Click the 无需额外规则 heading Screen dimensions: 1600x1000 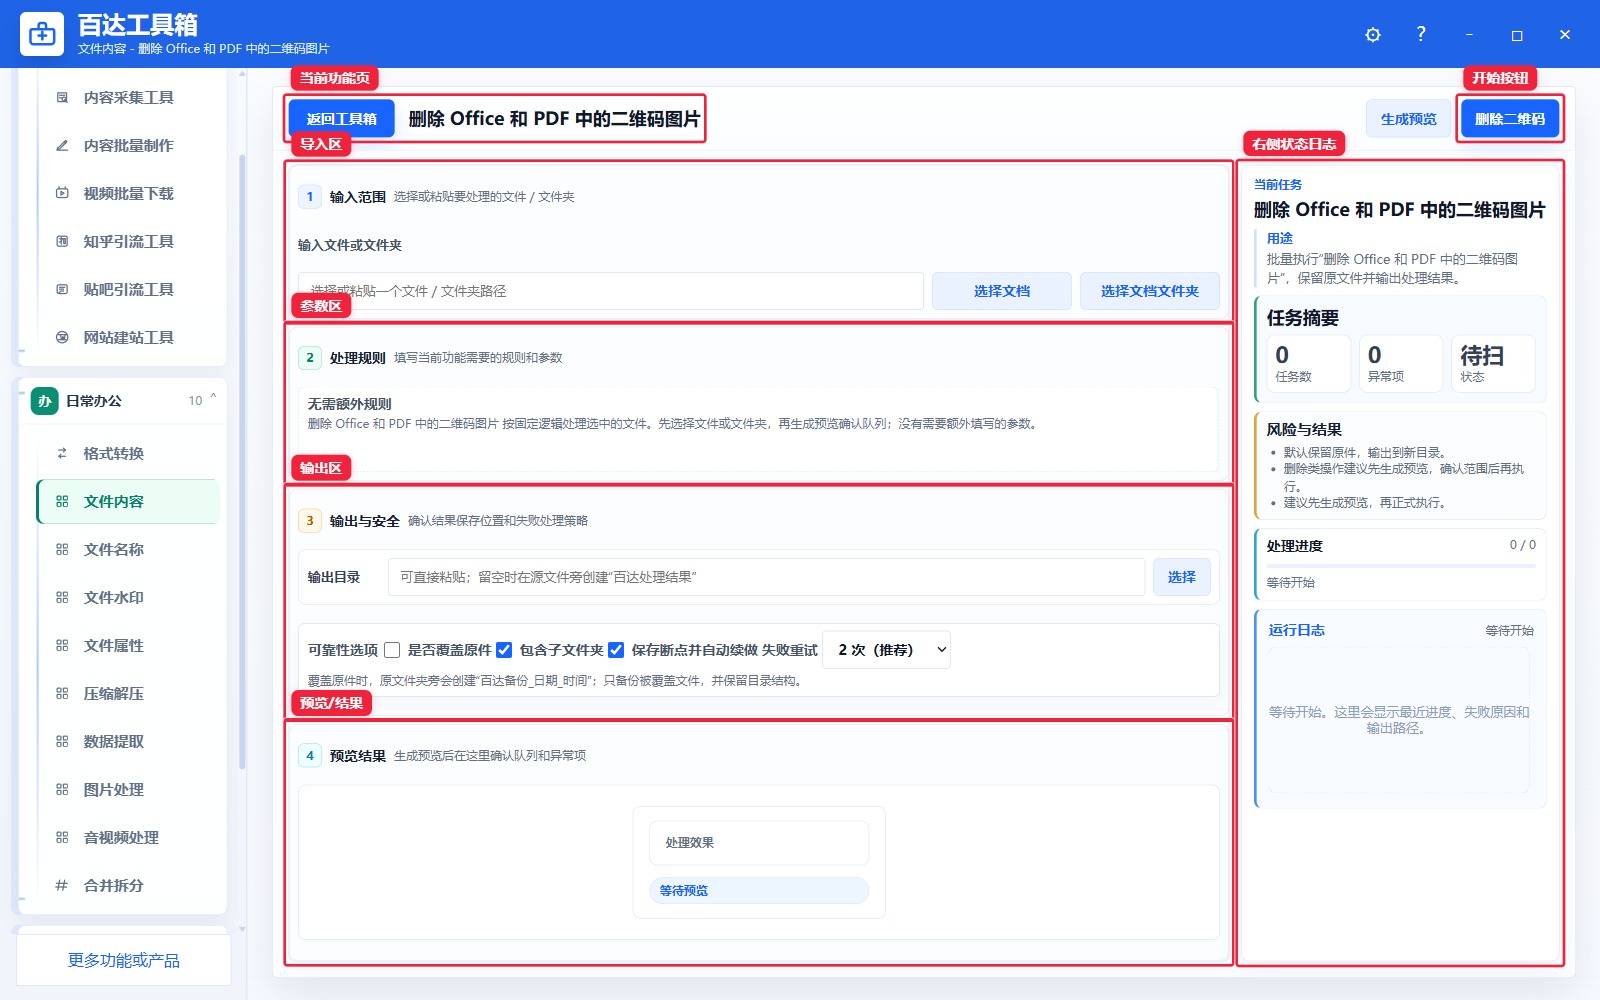click(x=350, y=404)
